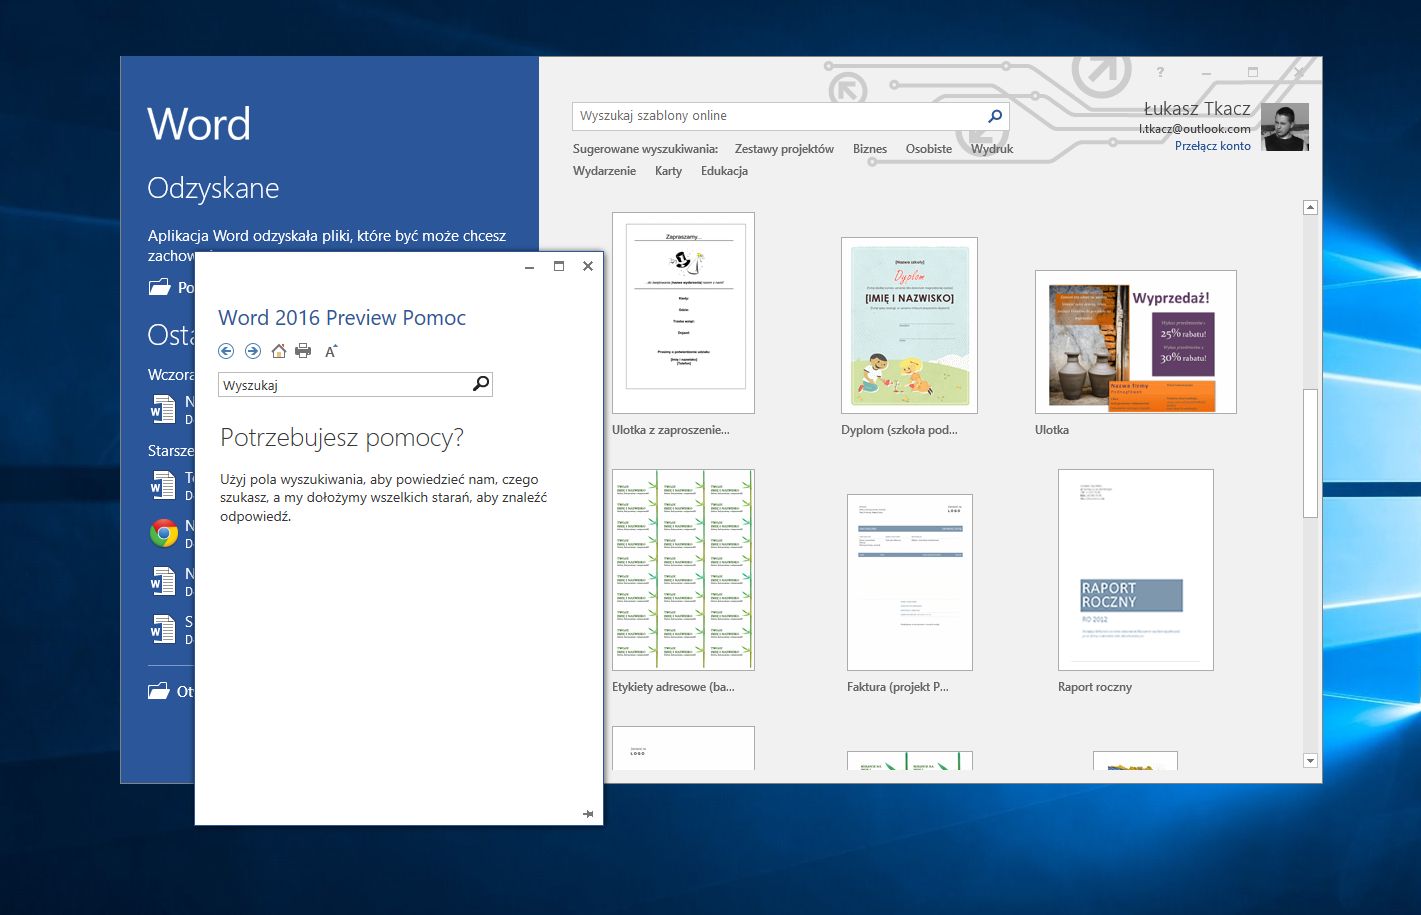Choose Karty suggested search

tap(669, 171)
